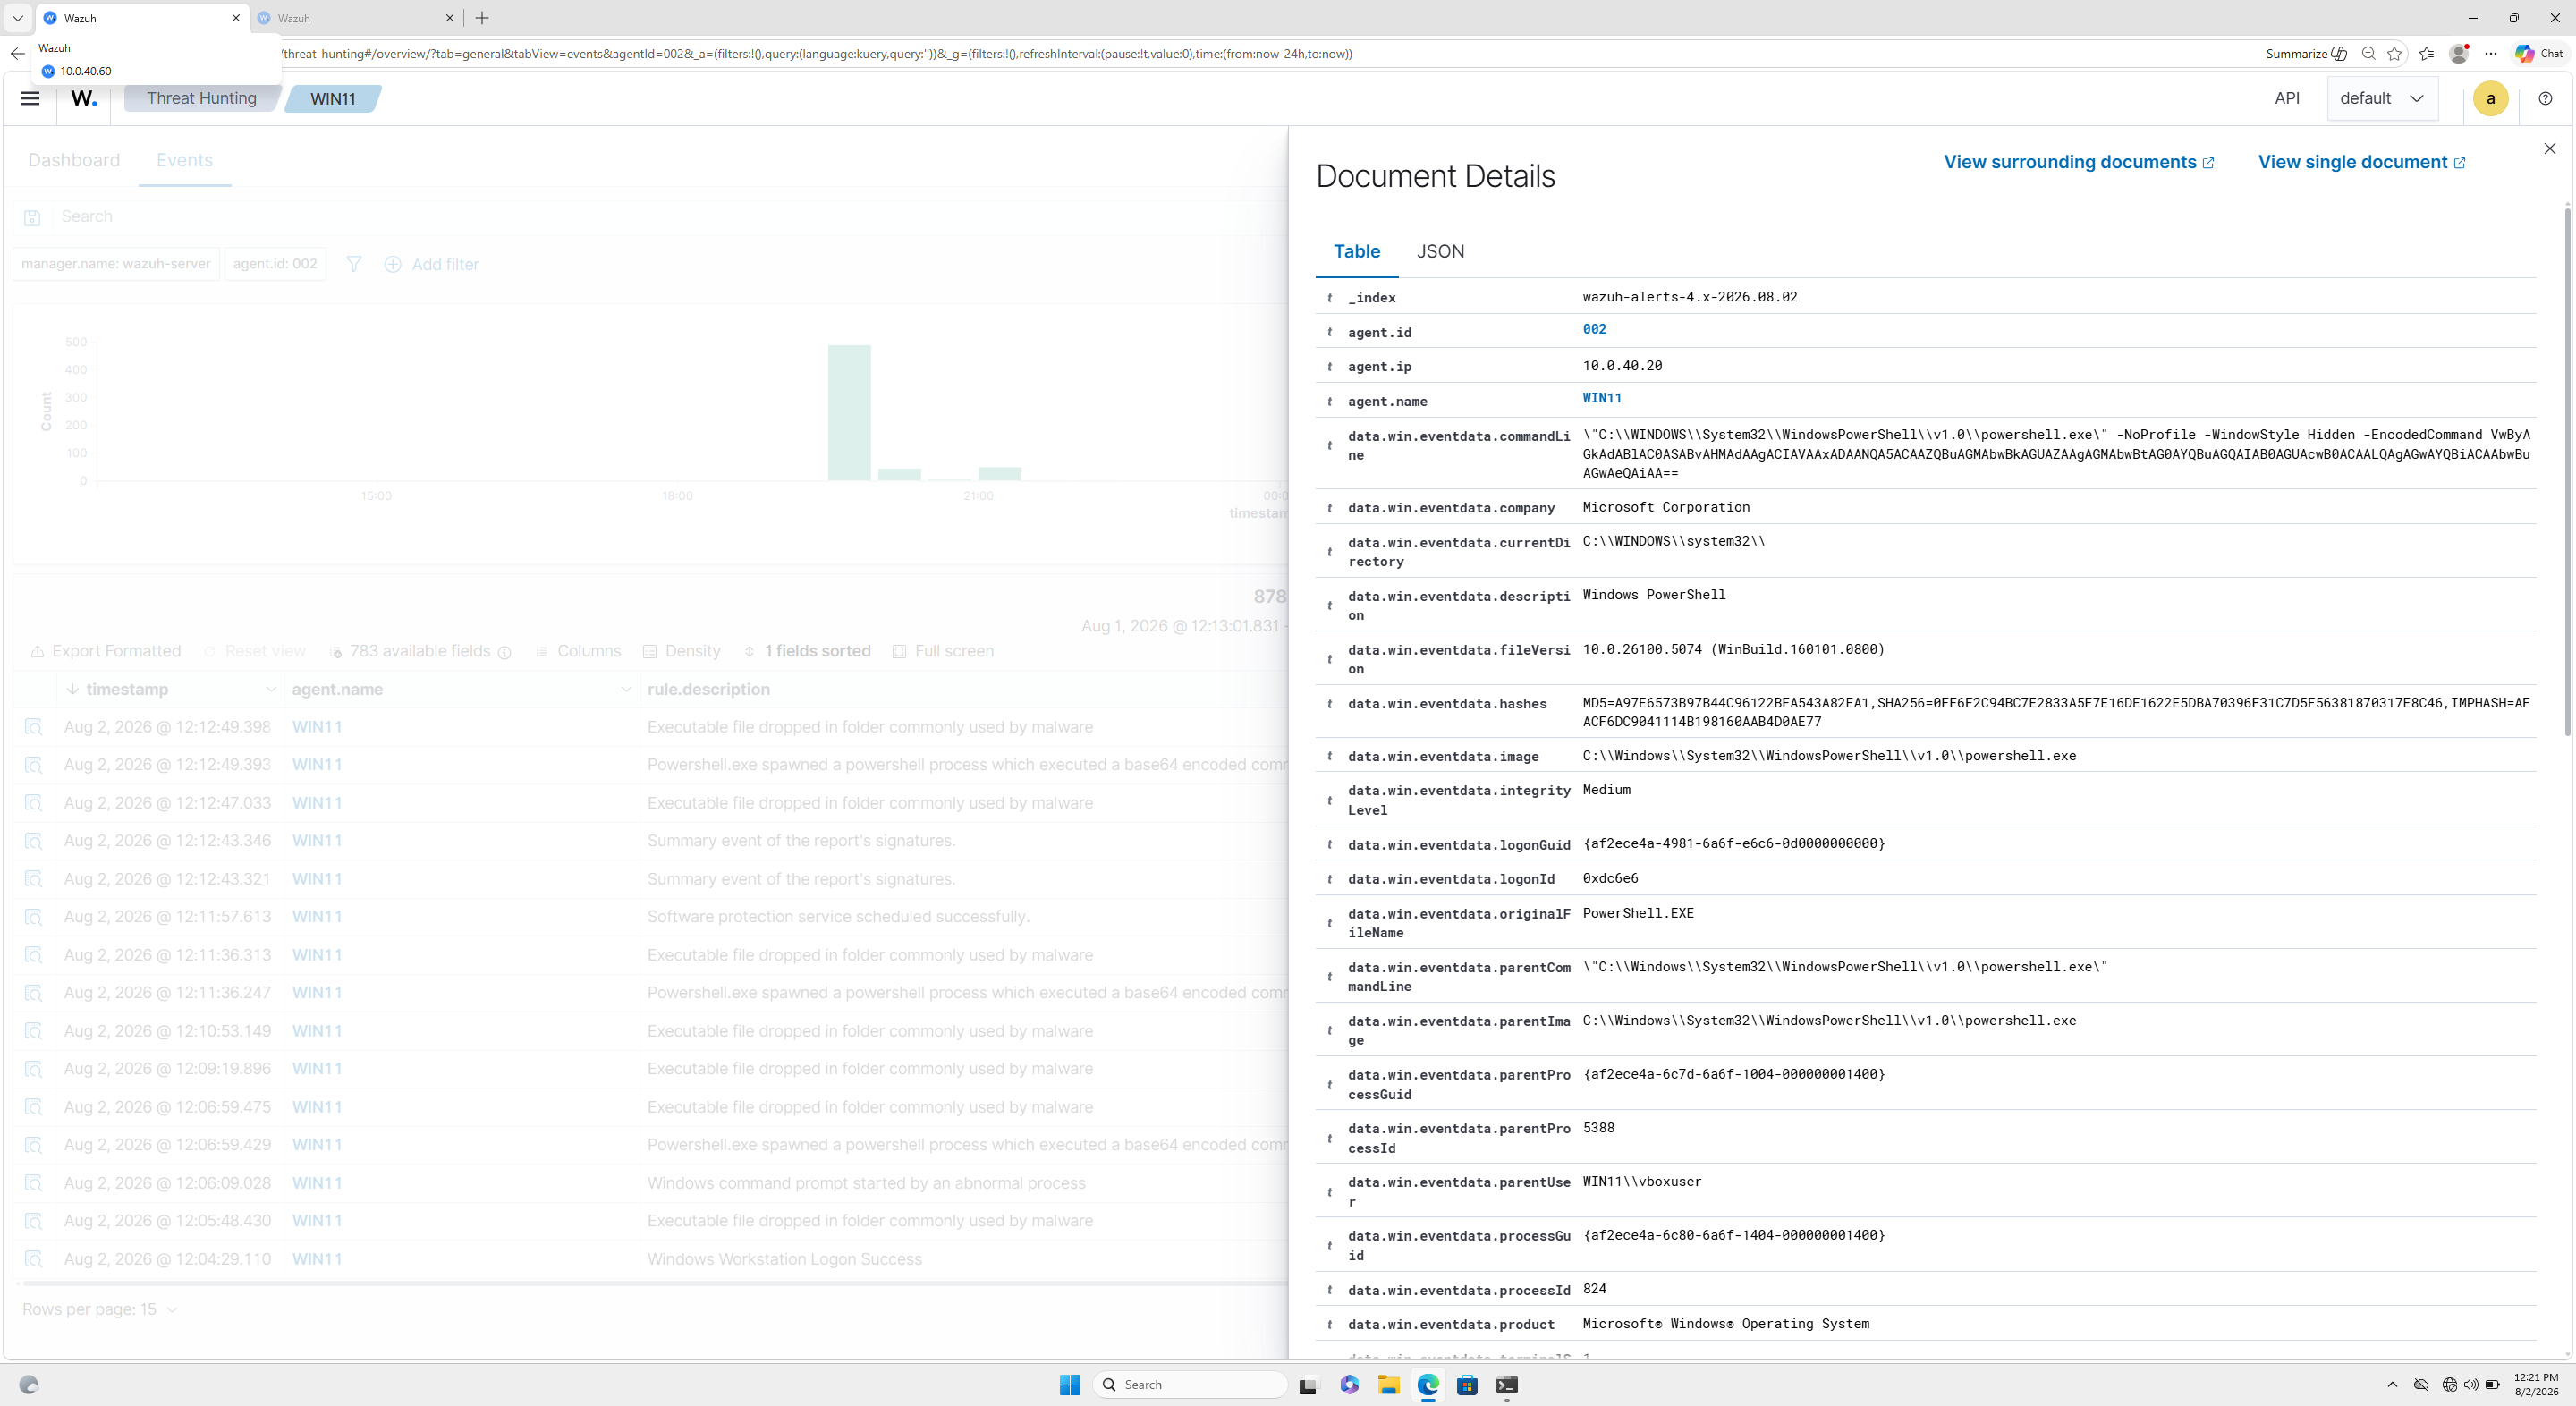Click the browser favorites star icon

pyautogui.click(x=2394, y=54)
